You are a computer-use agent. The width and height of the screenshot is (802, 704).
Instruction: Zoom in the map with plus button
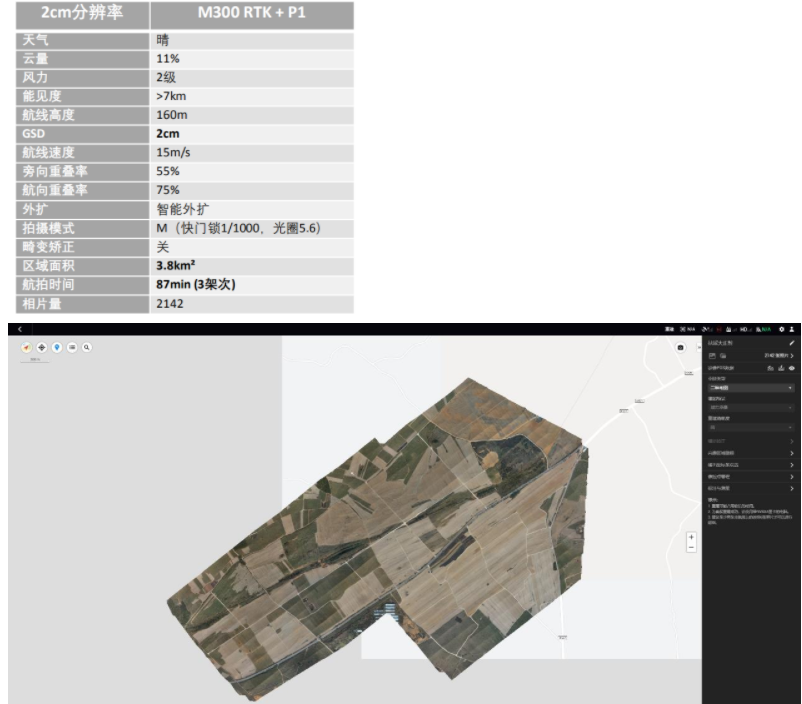pyautogui.click(x=691, y=537)
